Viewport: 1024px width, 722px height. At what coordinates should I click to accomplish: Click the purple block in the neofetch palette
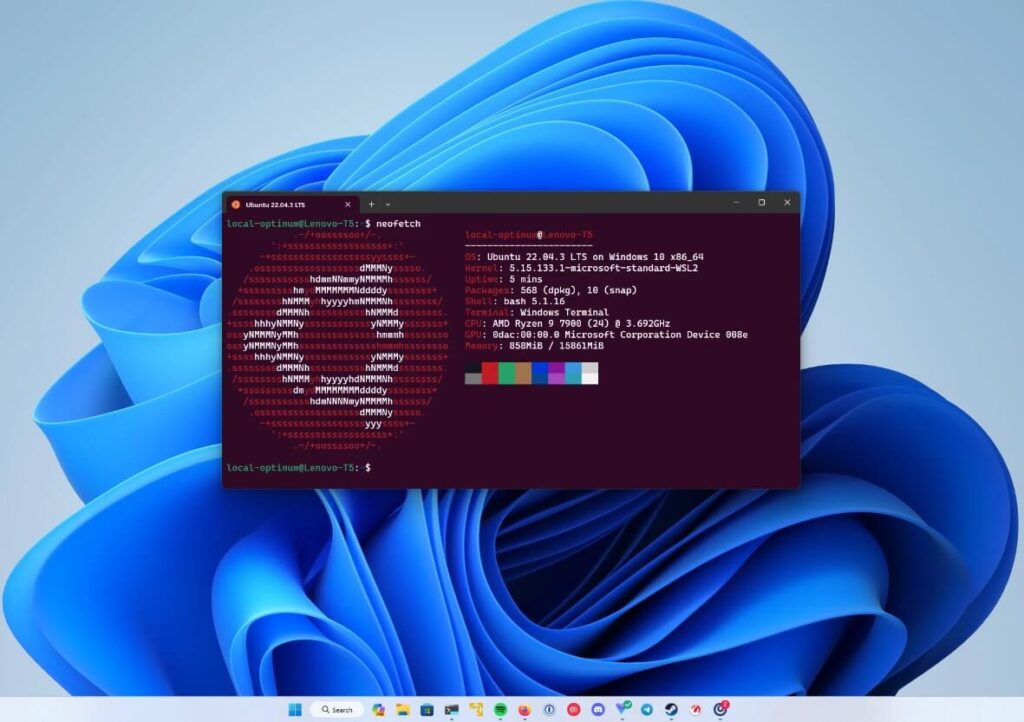[556, 373]
